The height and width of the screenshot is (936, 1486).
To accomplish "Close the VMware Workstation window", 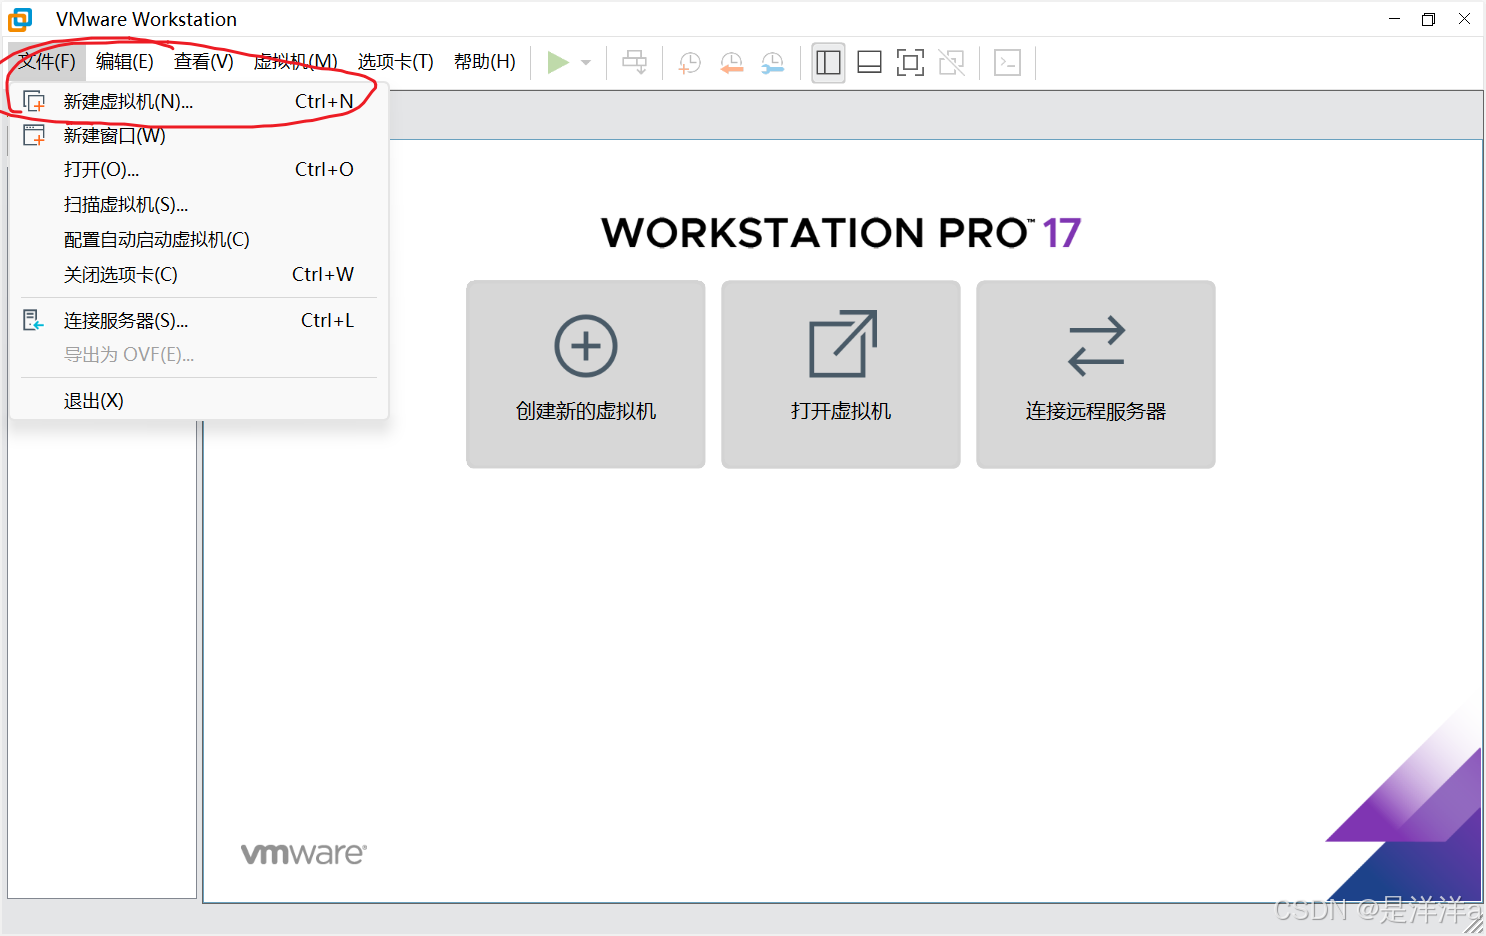I will (1464, 19).
